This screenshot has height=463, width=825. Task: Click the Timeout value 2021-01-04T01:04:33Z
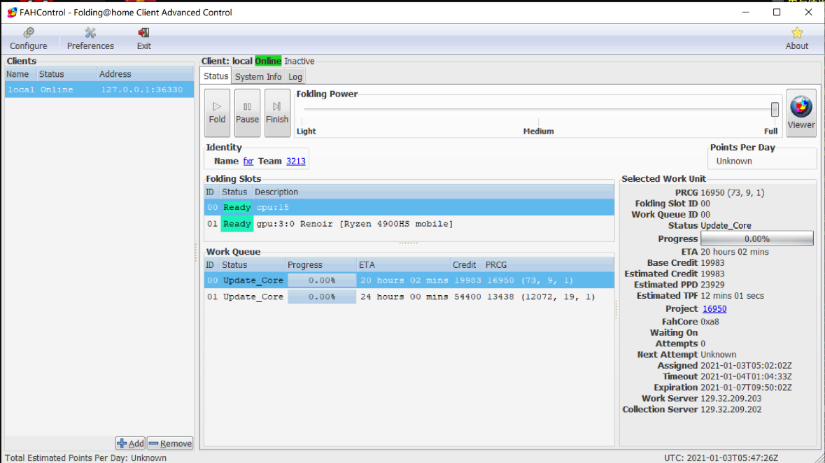746,377
